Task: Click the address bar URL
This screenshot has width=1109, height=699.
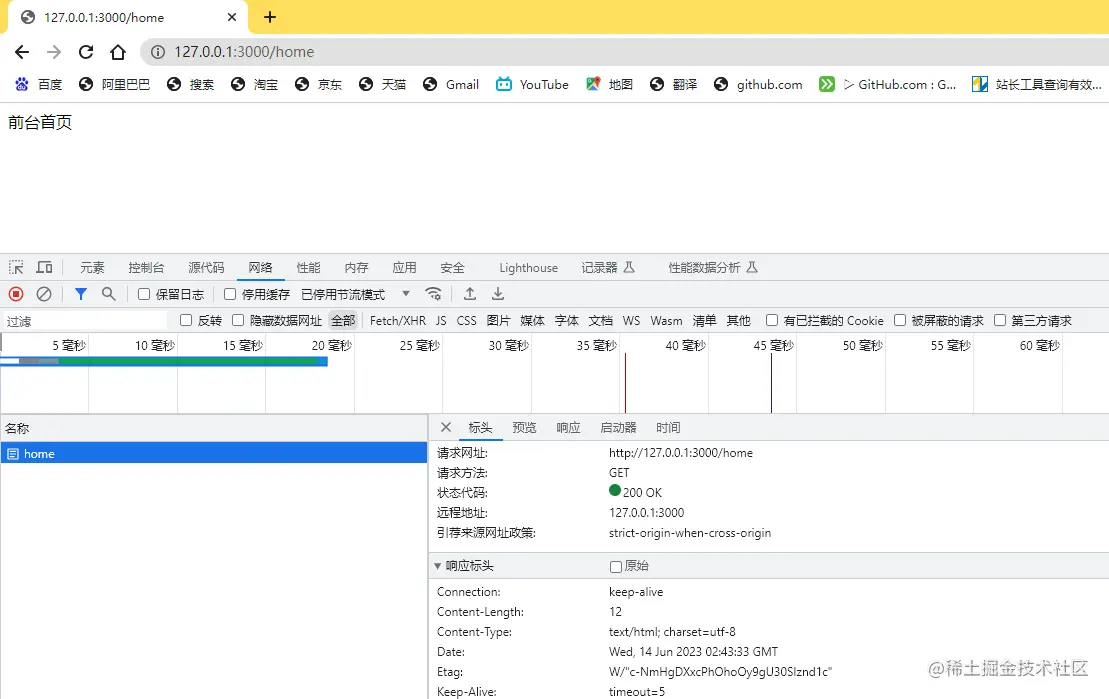Action: click(x=244, y=52)
